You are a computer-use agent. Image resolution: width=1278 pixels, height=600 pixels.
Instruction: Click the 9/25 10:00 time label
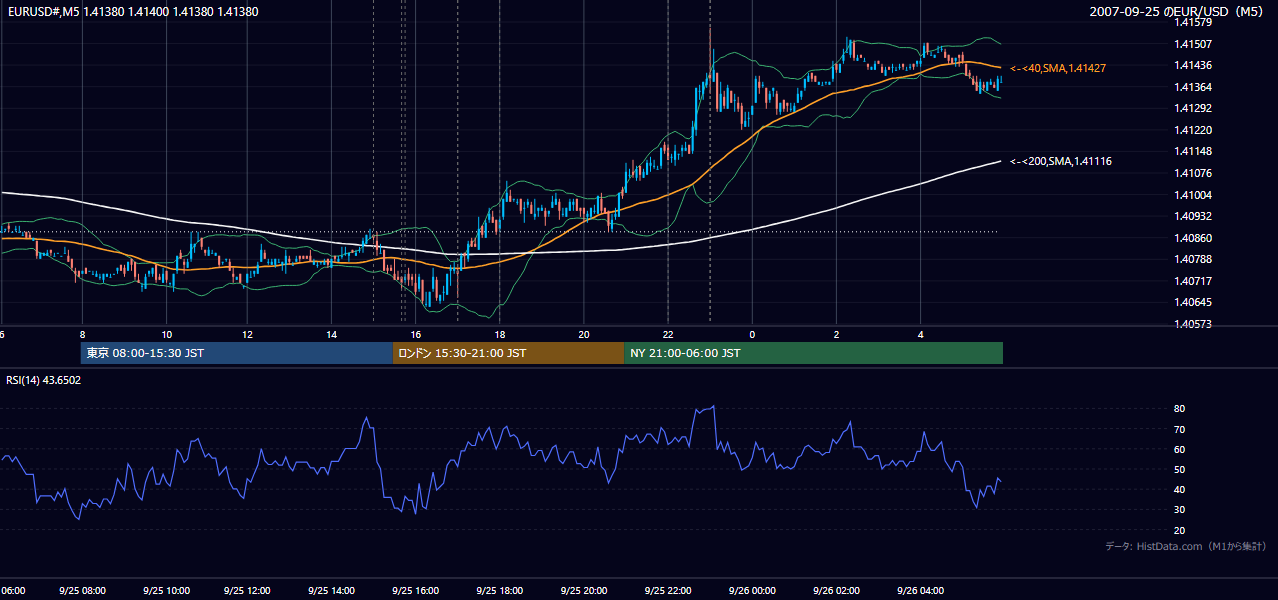pos(166,591)
